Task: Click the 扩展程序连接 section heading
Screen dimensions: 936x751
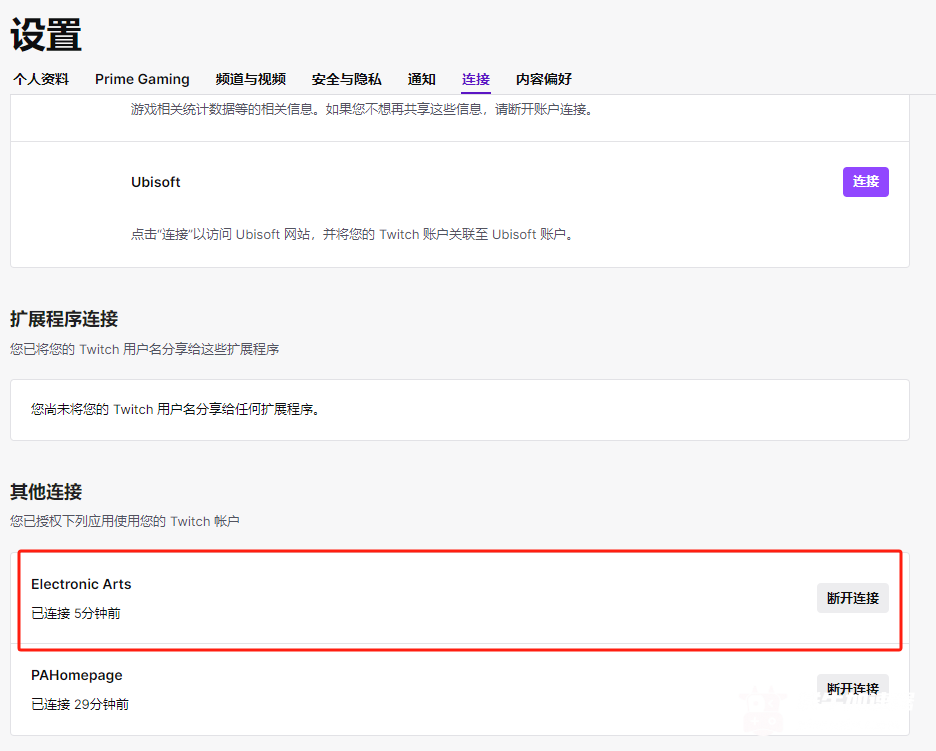Action: pyautogui.click(x=64, y=319)
